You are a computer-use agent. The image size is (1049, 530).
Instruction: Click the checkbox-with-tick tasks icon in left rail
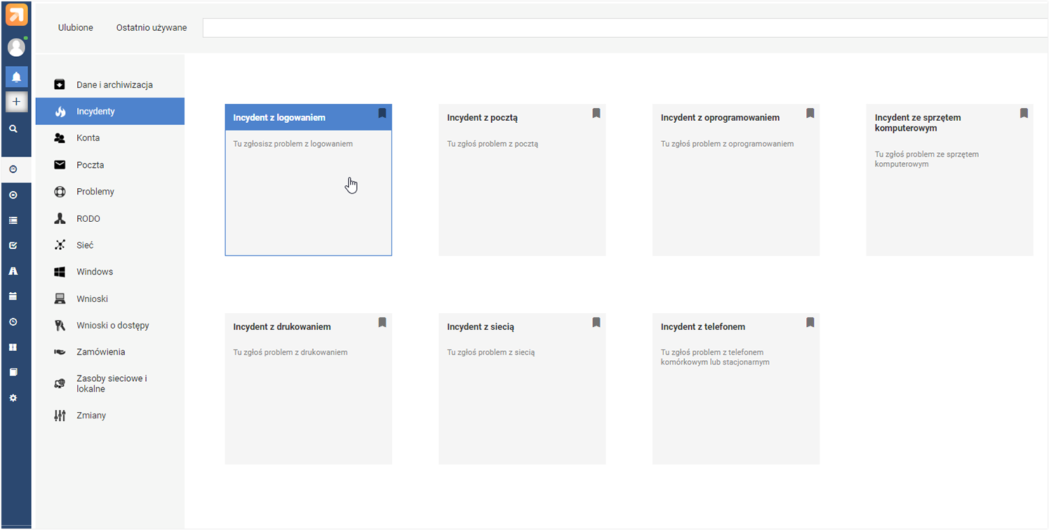click(13, 246)
